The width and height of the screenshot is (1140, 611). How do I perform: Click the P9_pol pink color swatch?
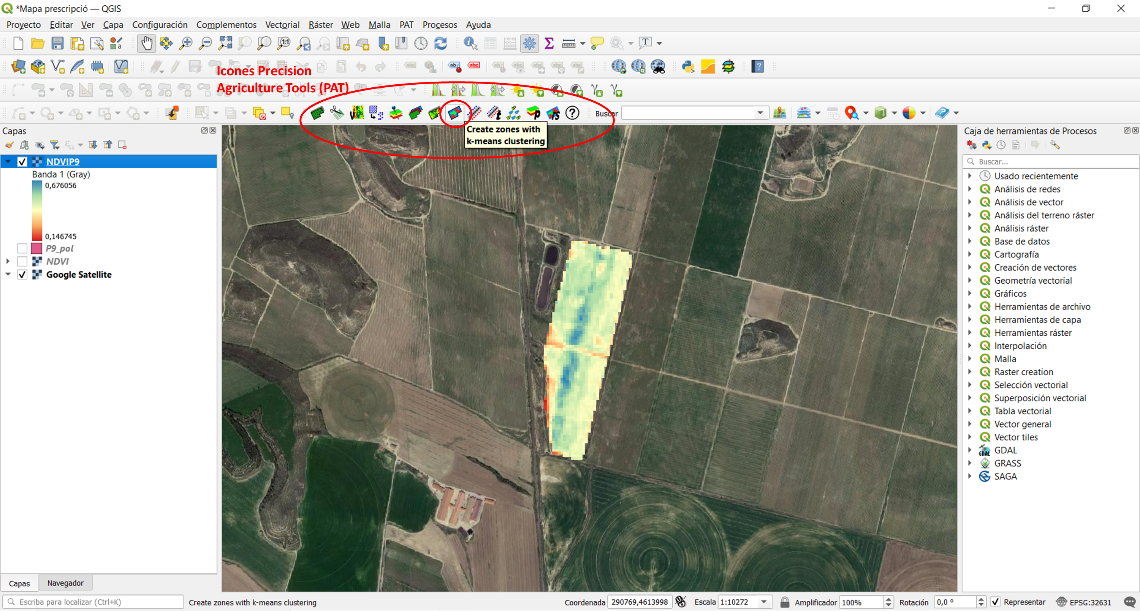tap(36, 249)
